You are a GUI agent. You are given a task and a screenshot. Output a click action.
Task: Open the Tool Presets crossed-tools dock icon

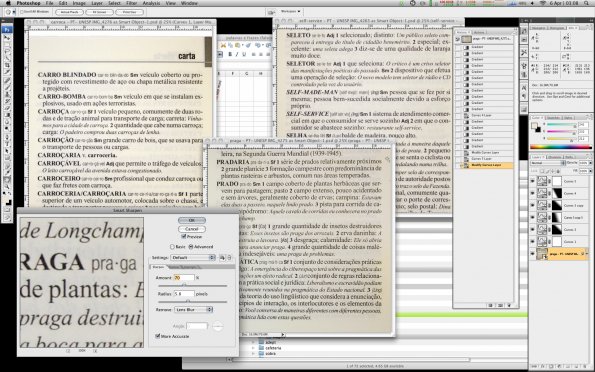click(x=524, y=52)
